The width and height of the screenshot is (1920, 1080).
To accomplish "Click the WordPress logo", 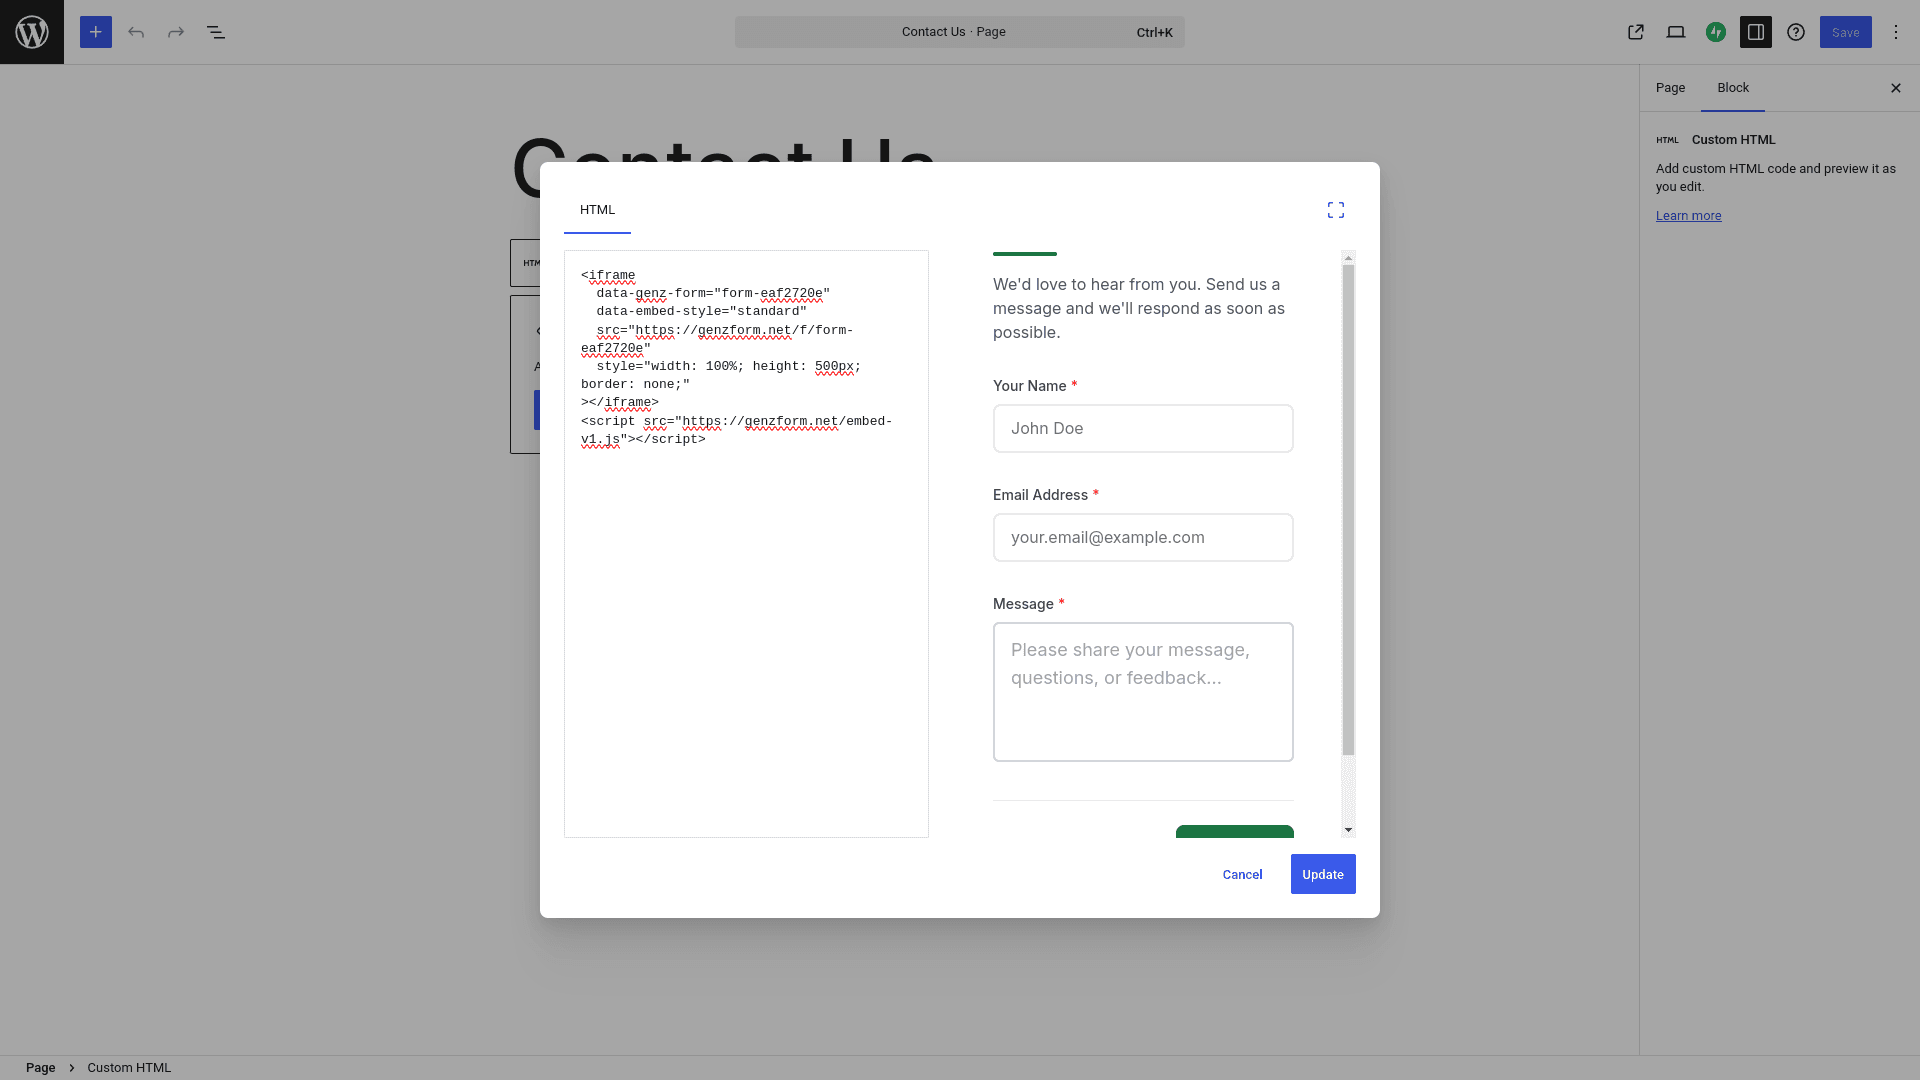I will click(31, 31).
